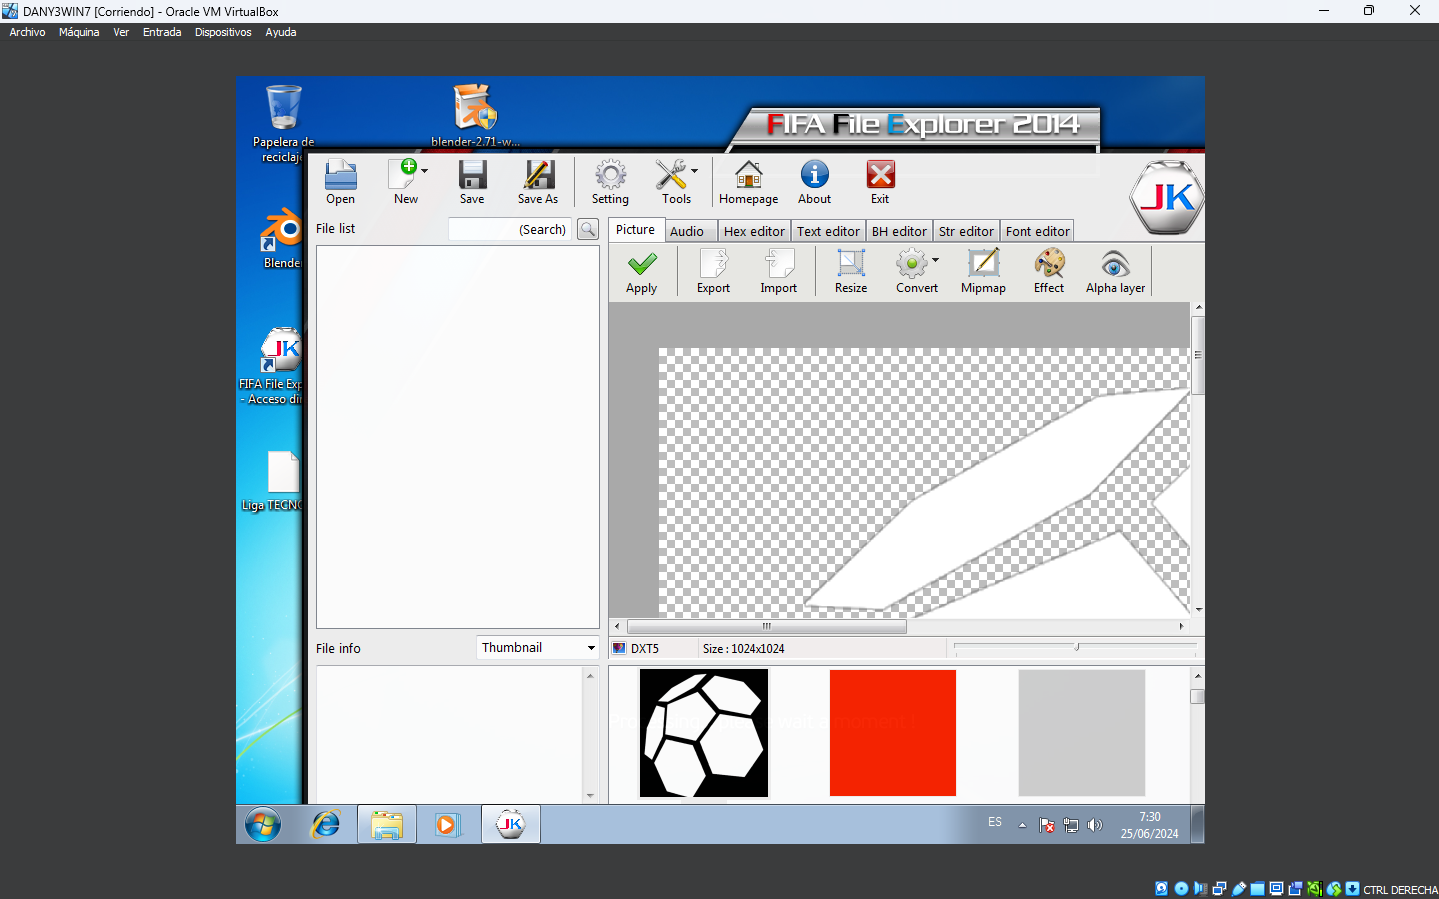Toggle the Alpha layer eye

click(x=1115, y=264)
